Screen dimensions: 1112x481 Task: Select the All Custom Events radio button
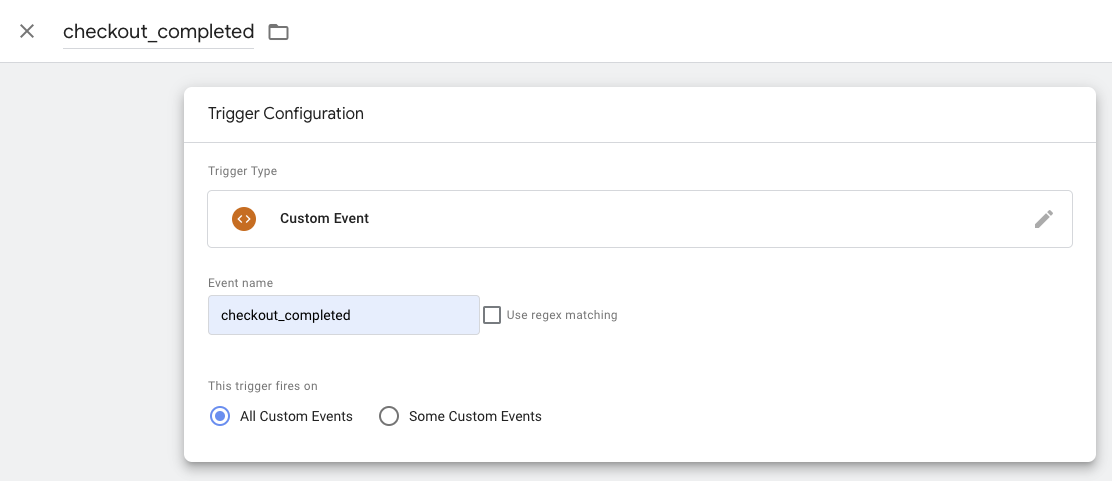coord(220,416)
